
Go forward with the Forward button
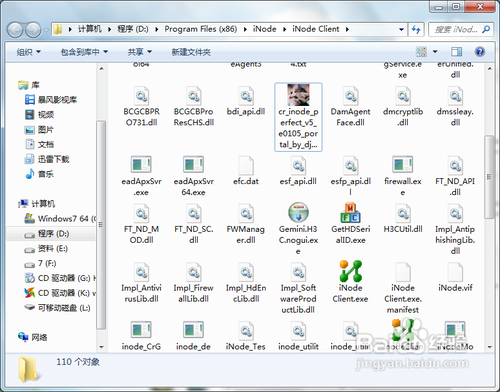(33, 30)
